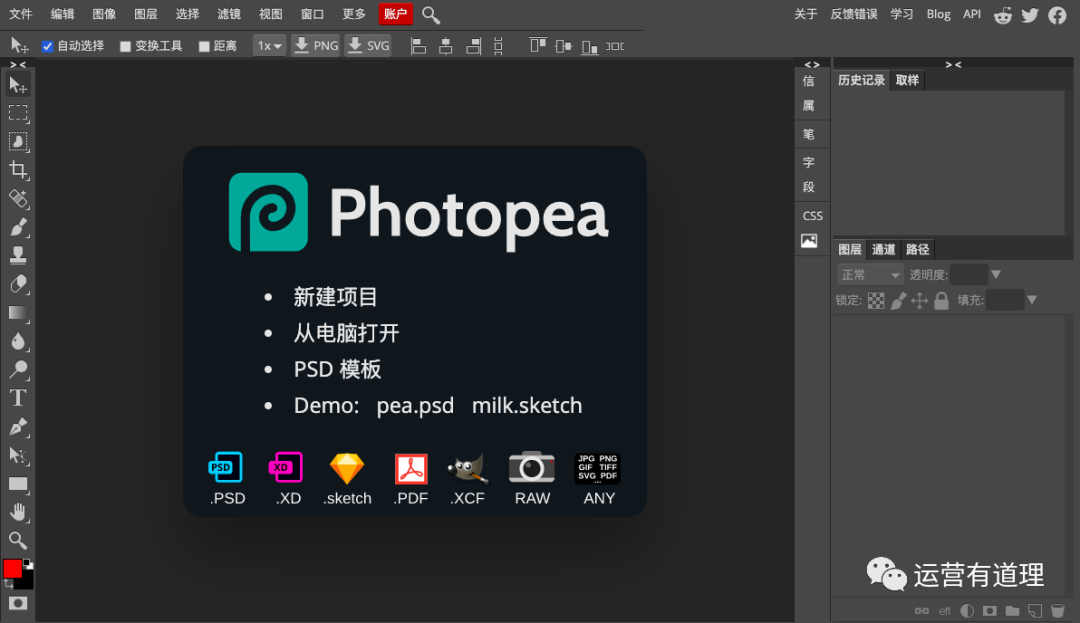Open the 滤镜 menu
This screenshot has width=1080, height=623.
pyautogui.click(x=228, y=14)
